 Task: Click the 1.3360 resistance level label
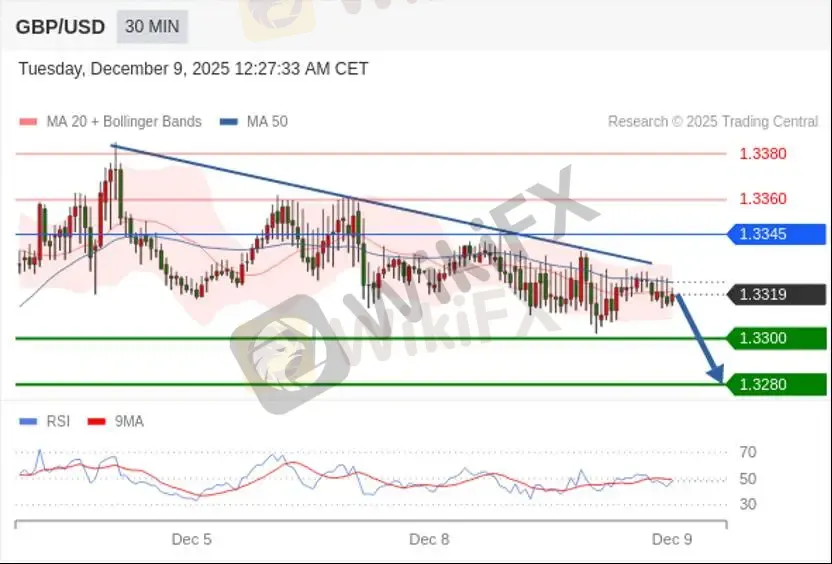pyautogui.click(x=763, y=199)
